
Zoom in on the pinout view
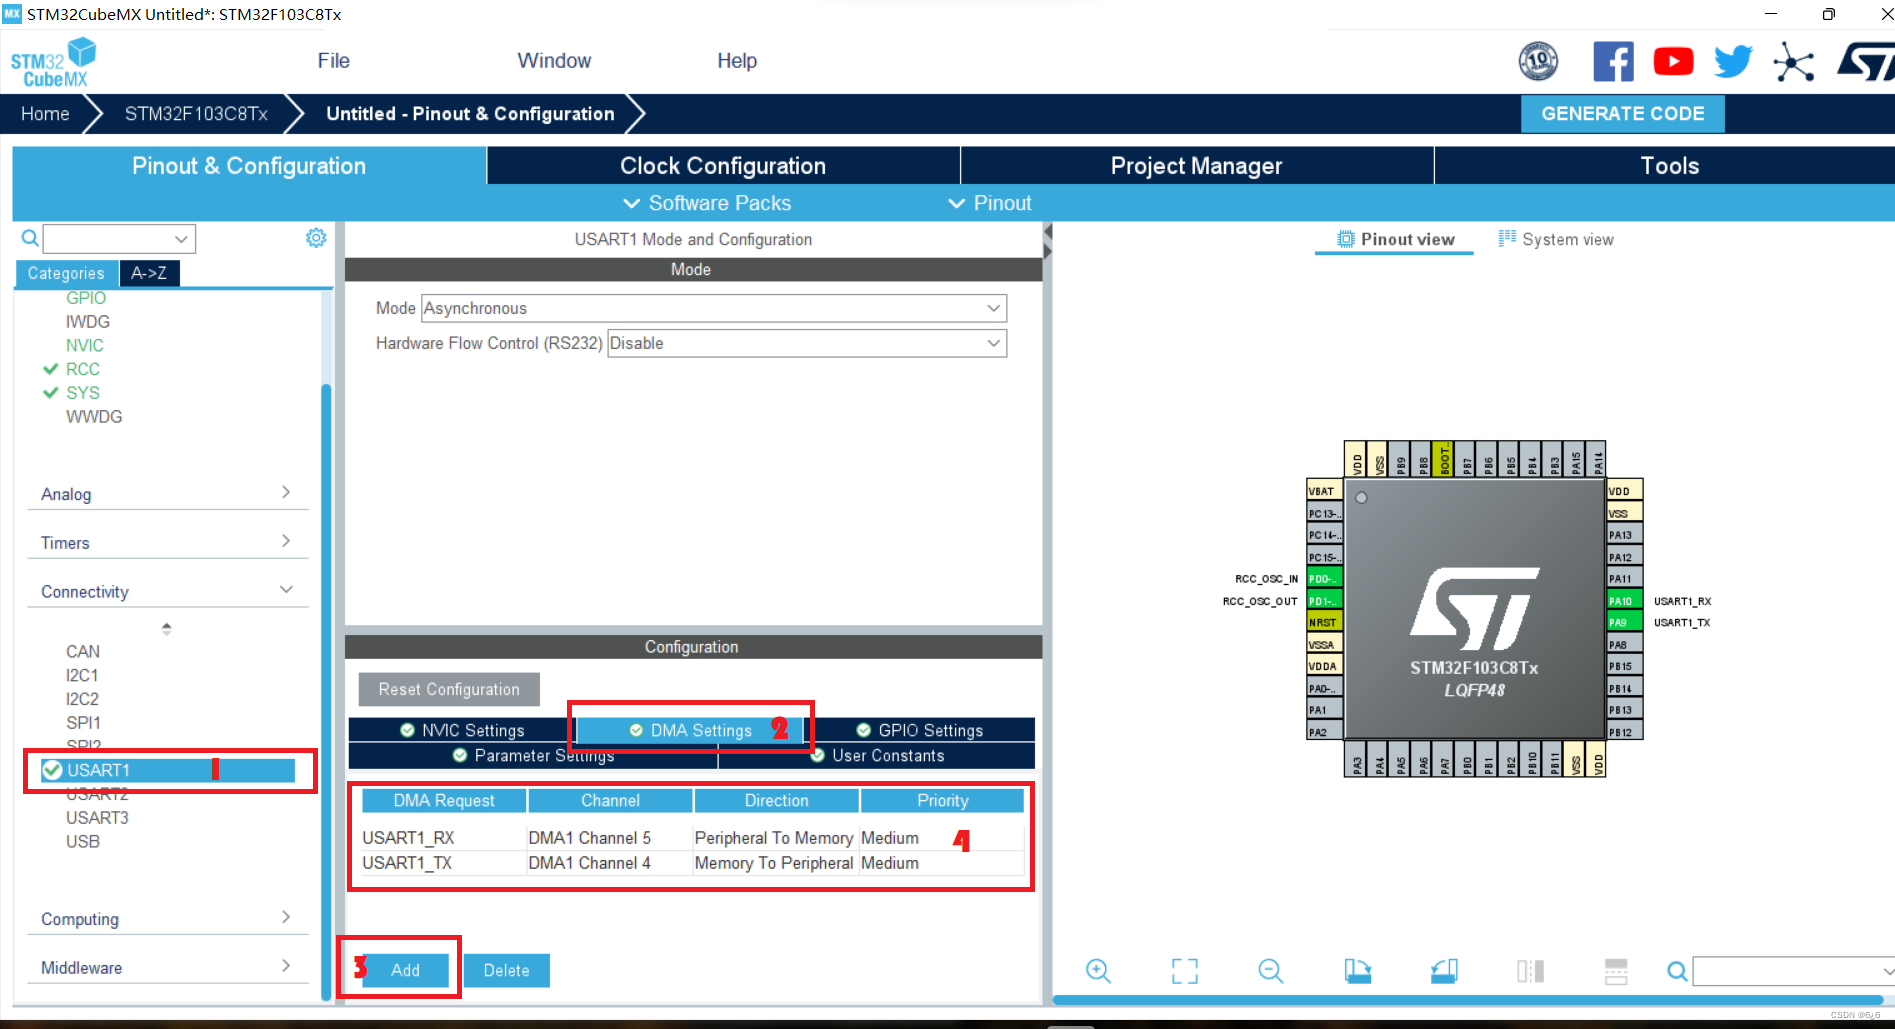(1098, 971)
